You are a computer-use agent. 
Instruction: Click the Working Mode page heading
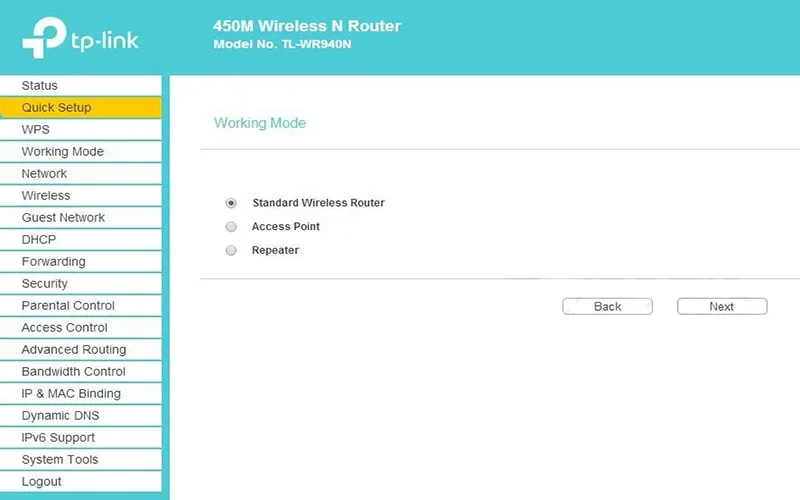(260, 123)
